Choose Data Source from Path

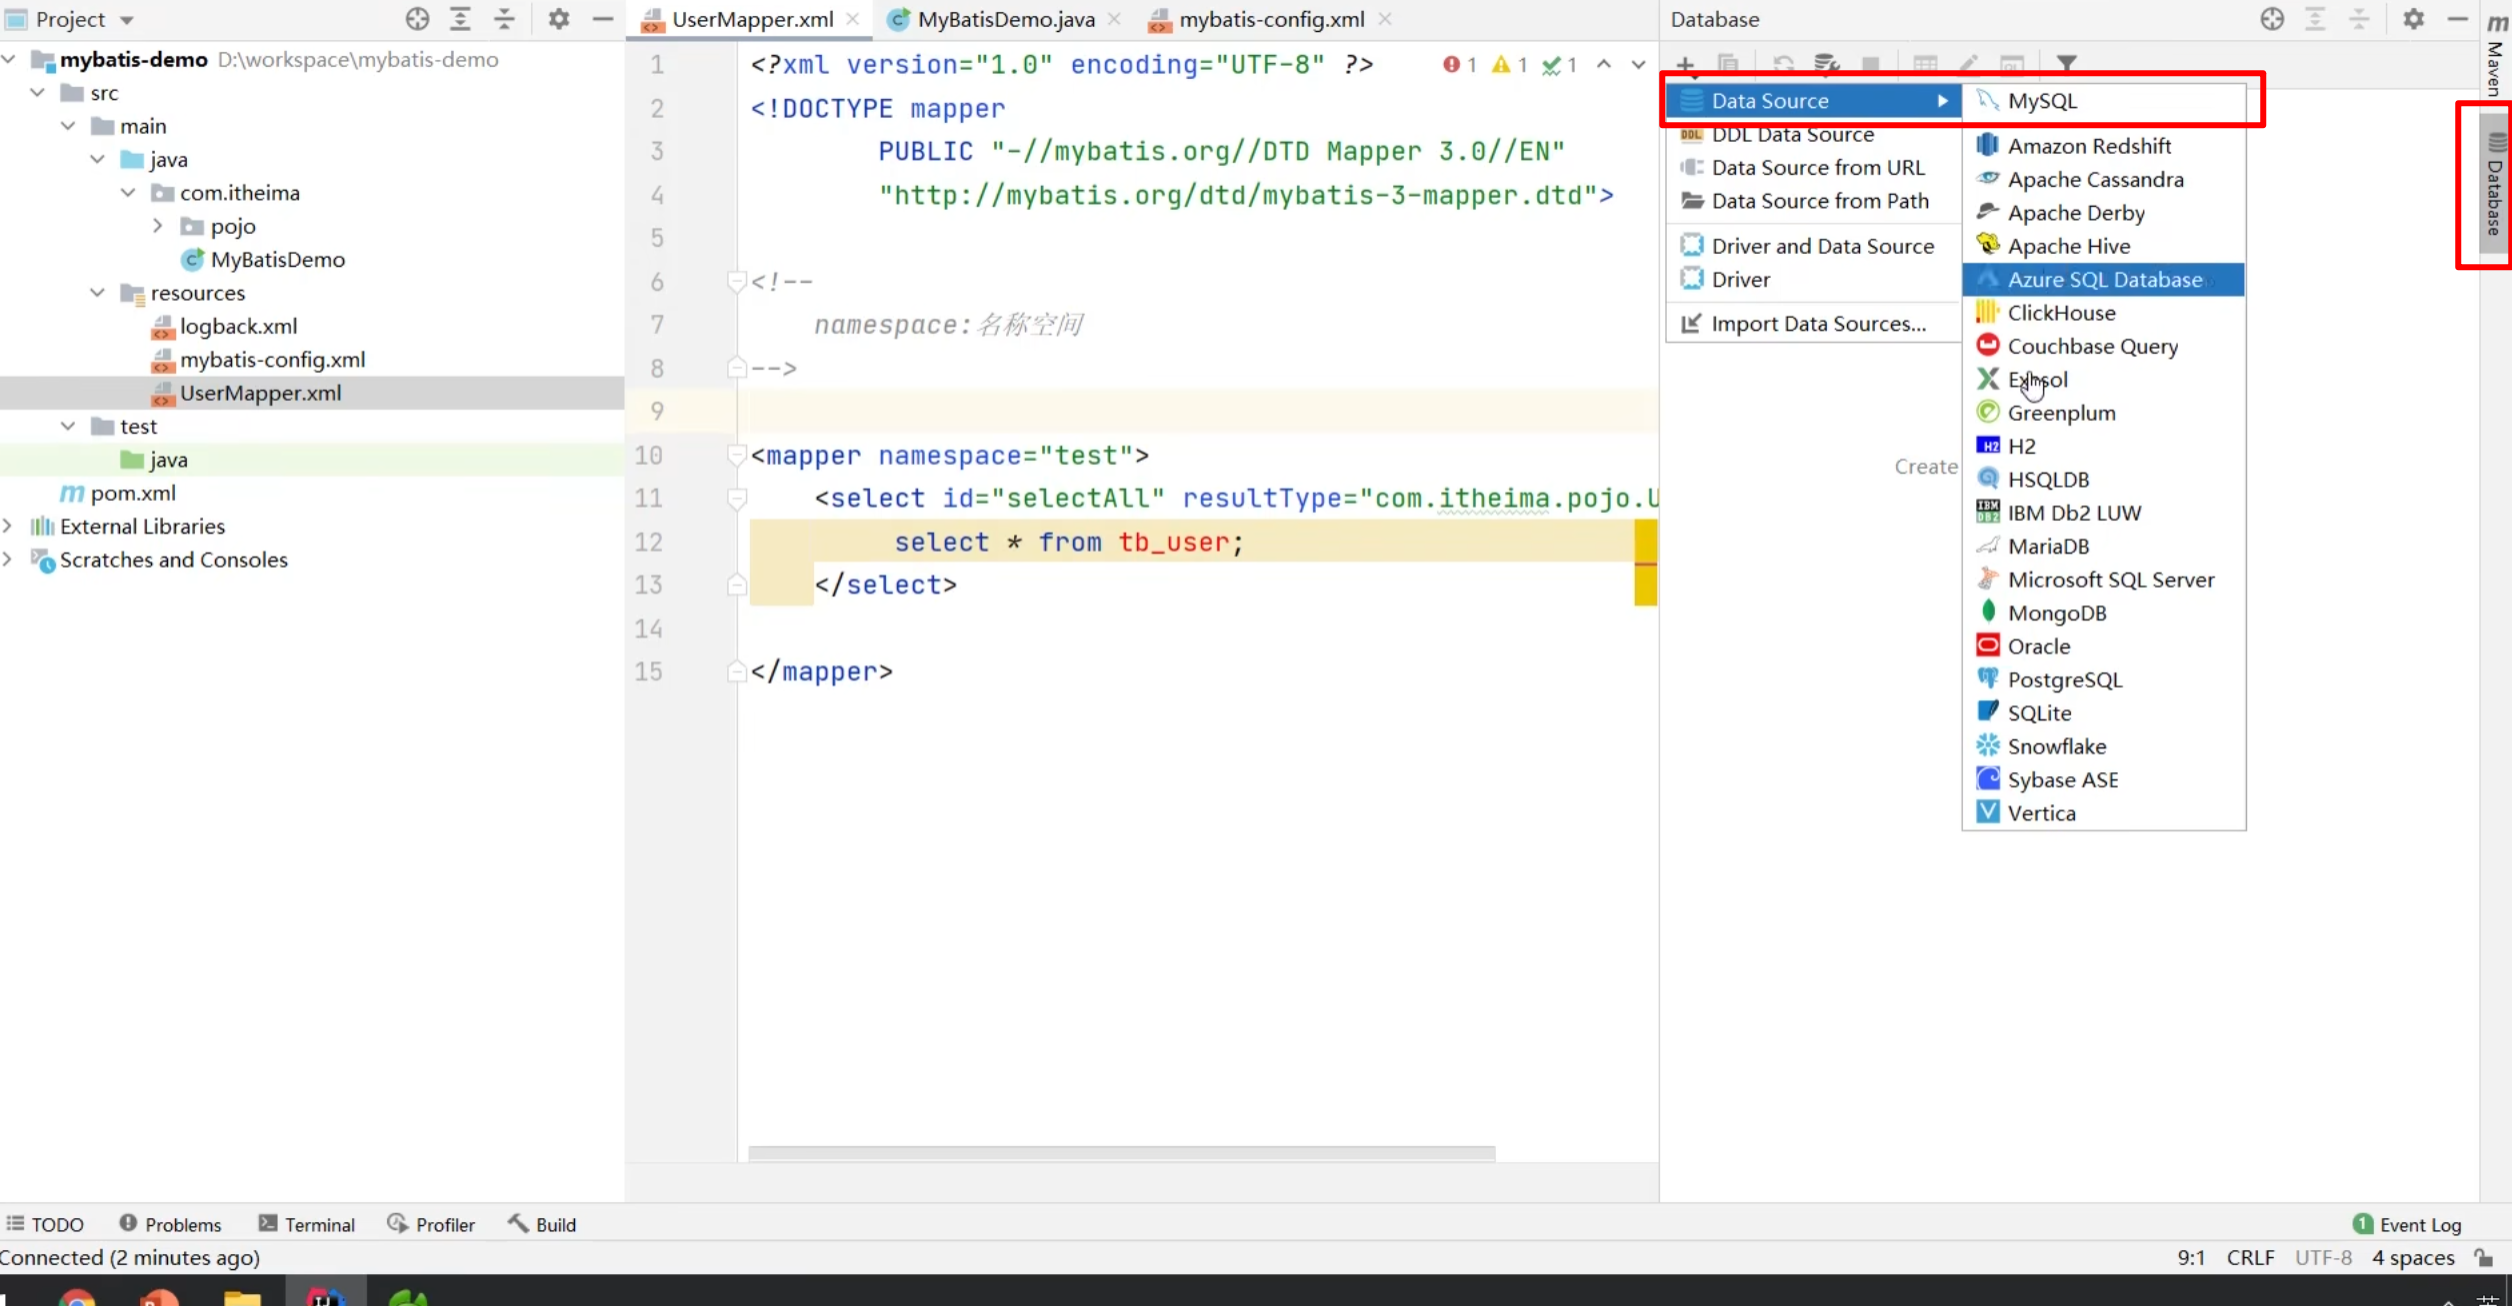coord(1812,201)
